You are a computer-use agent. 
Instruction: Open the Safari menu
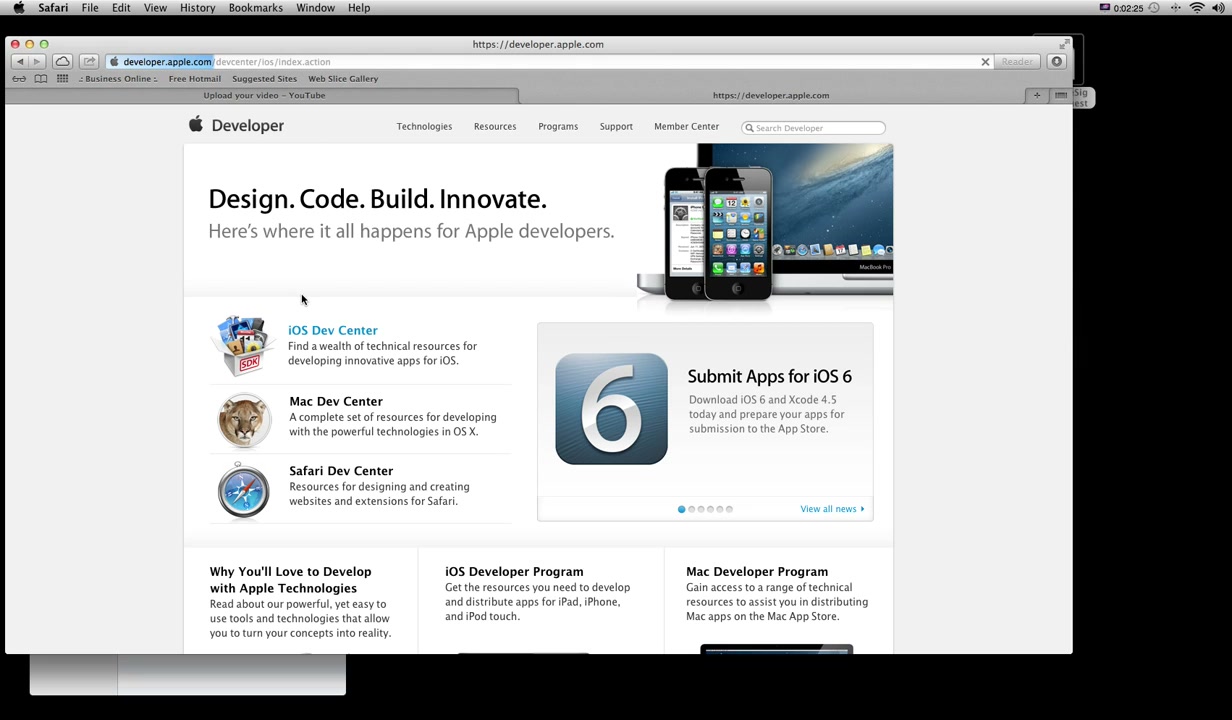coord(53,8)
